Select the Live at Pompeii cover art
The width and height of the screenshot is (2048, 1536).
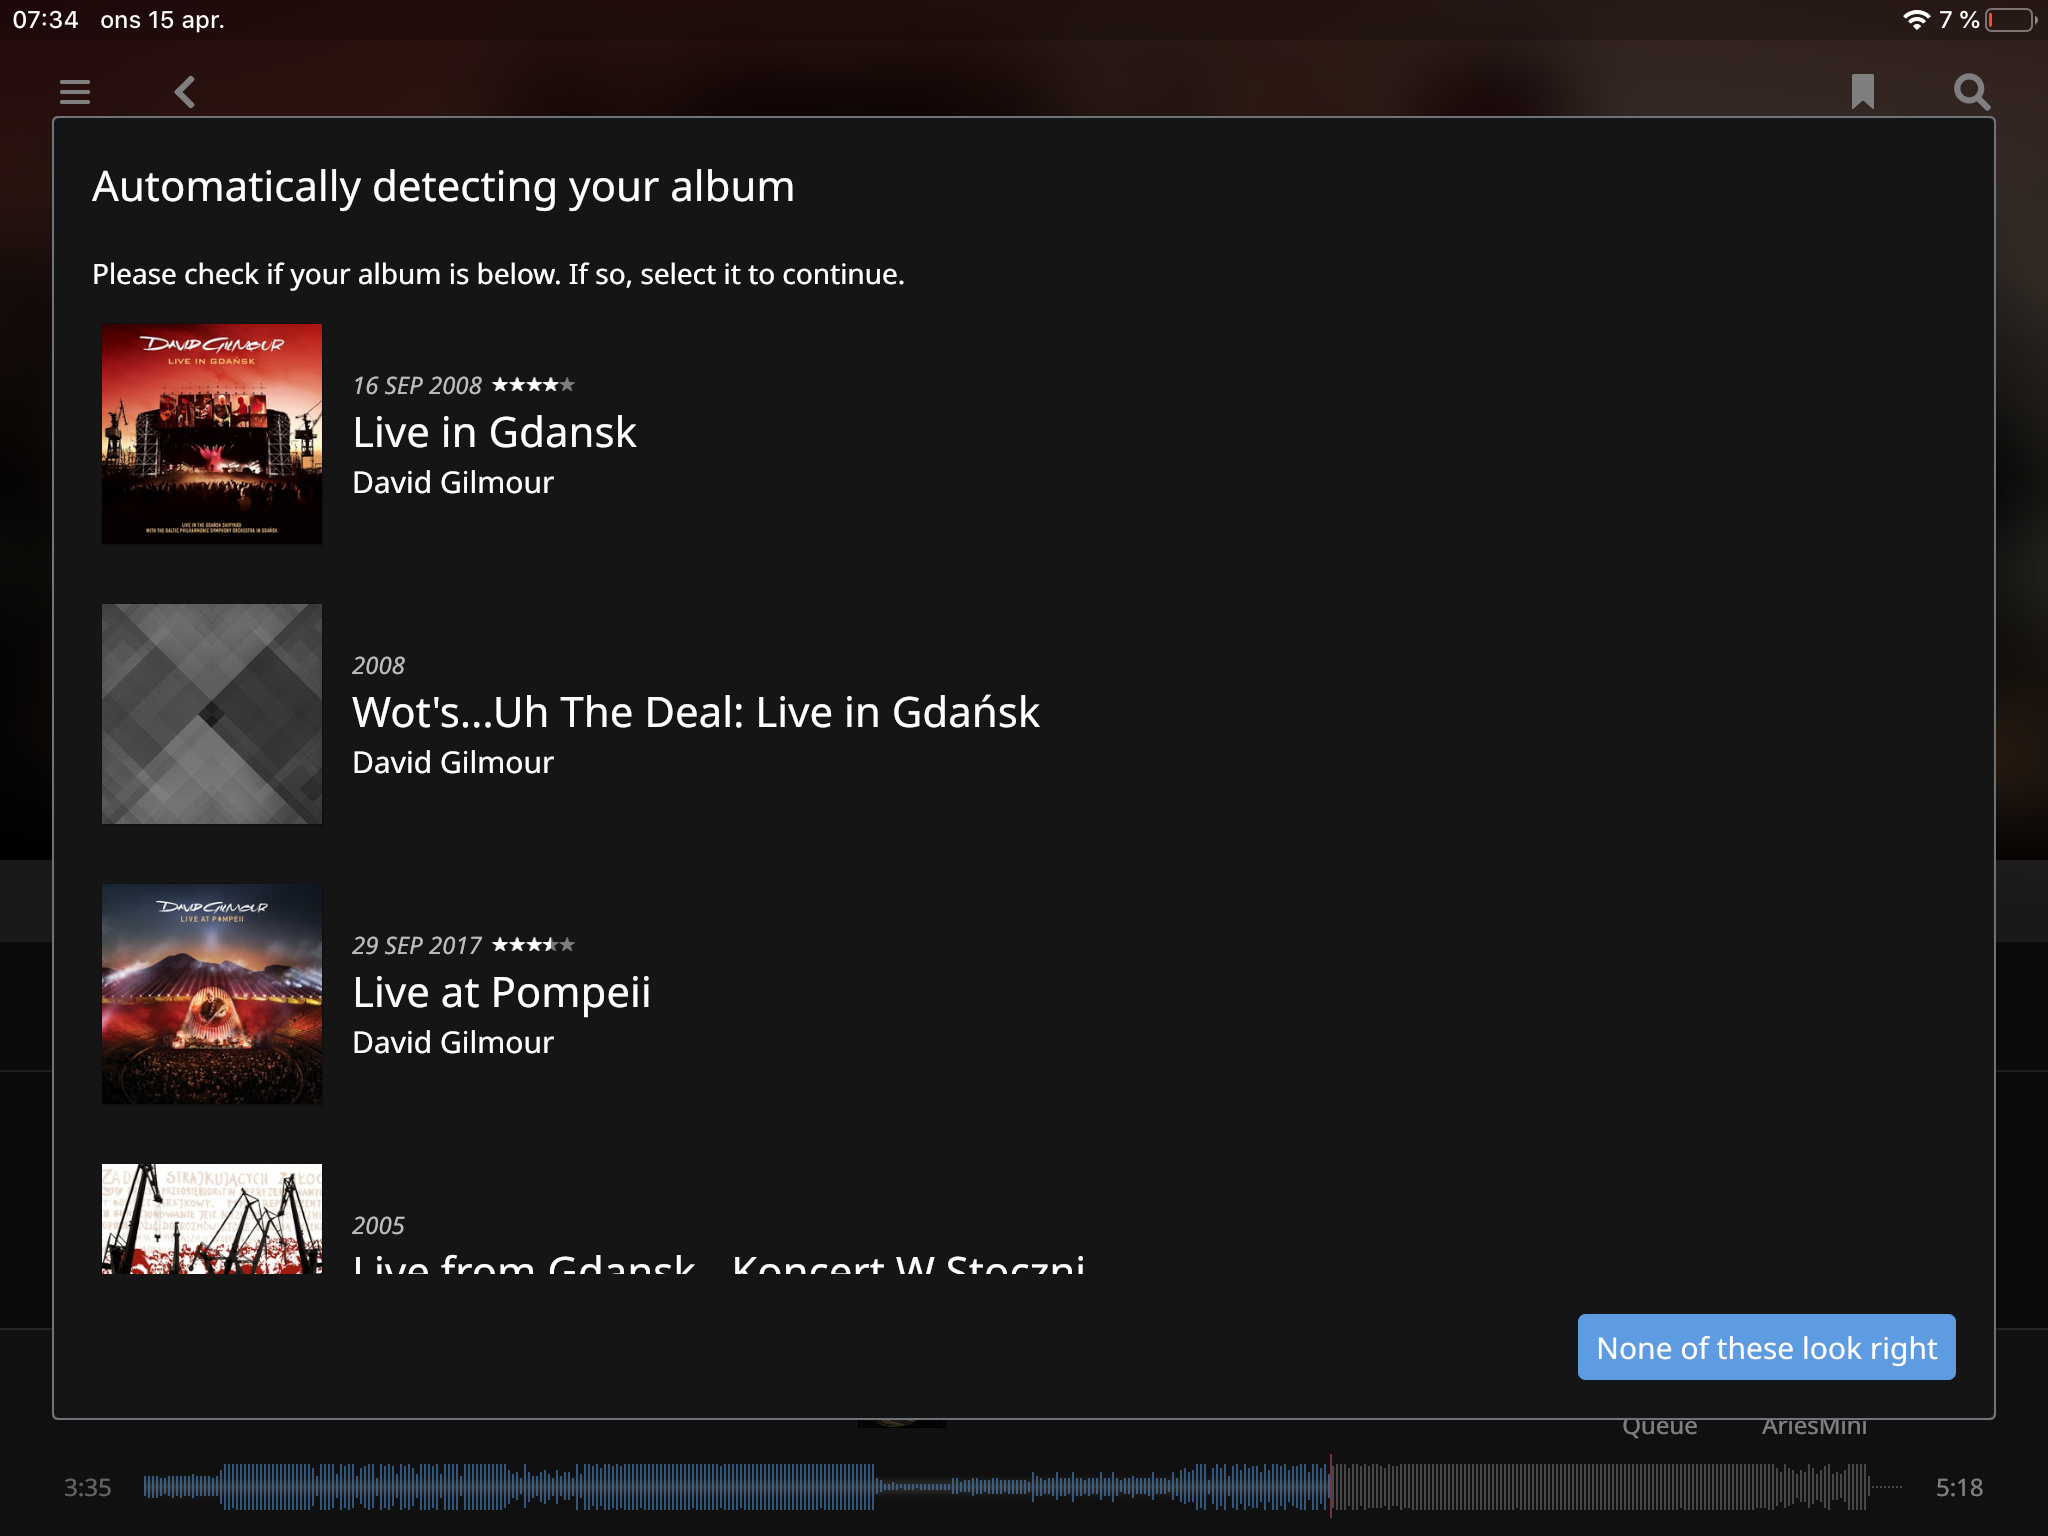(212, 994)
